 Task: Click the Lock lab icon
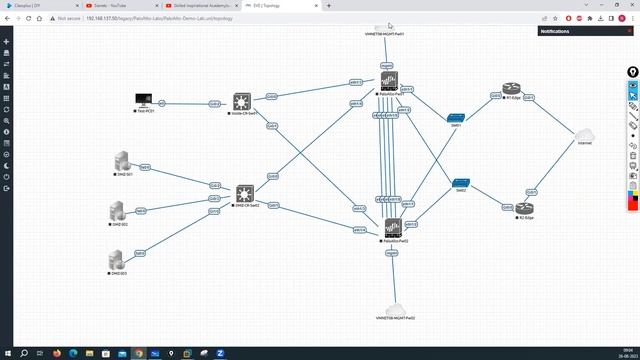pos(6,155)
